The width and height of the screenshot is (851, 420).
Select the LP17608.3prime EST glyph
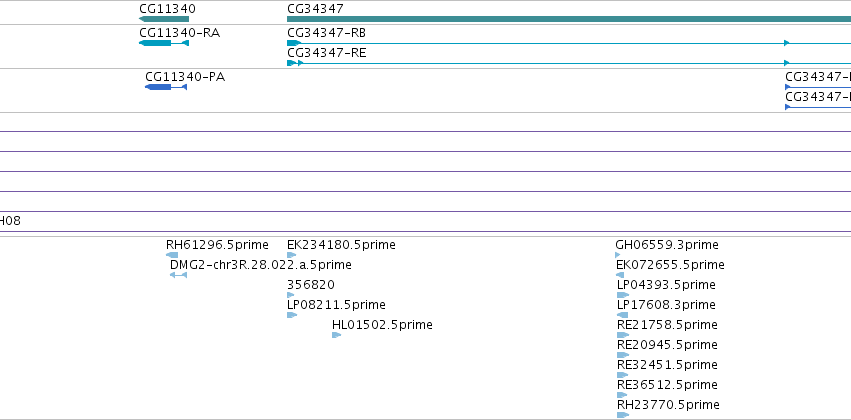[623, 315]
